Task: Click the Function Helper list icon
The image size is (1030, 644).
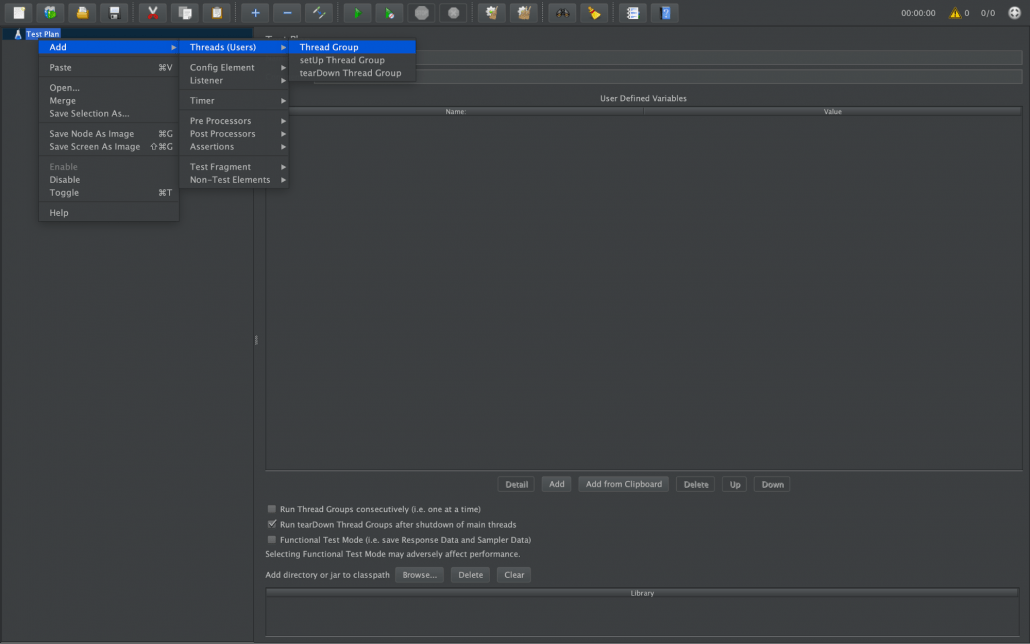Action: [x=632, y=13]
